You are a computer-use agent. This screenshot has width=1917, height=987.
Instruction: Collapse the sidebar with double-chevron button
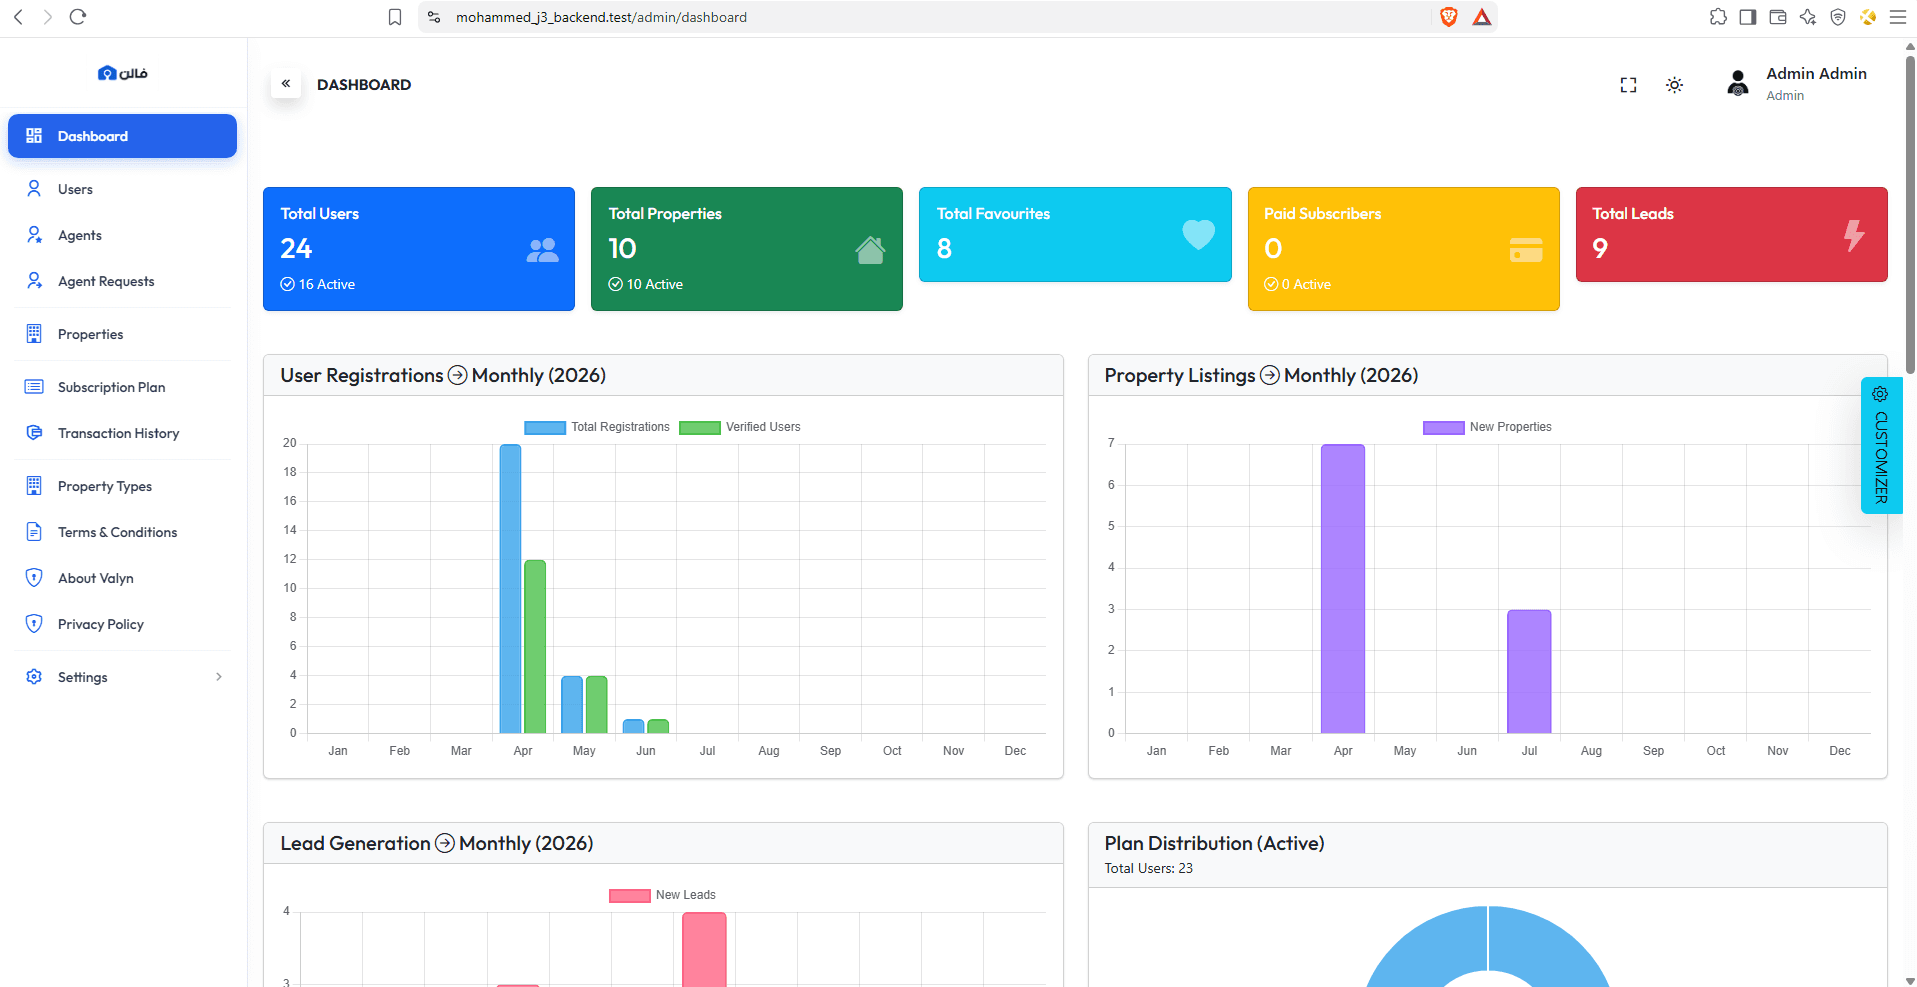tap(286, 84)
